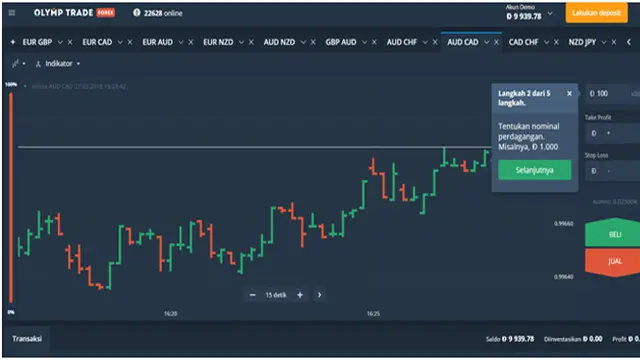
Task: Click the BELI buy button
Action: 613,233
